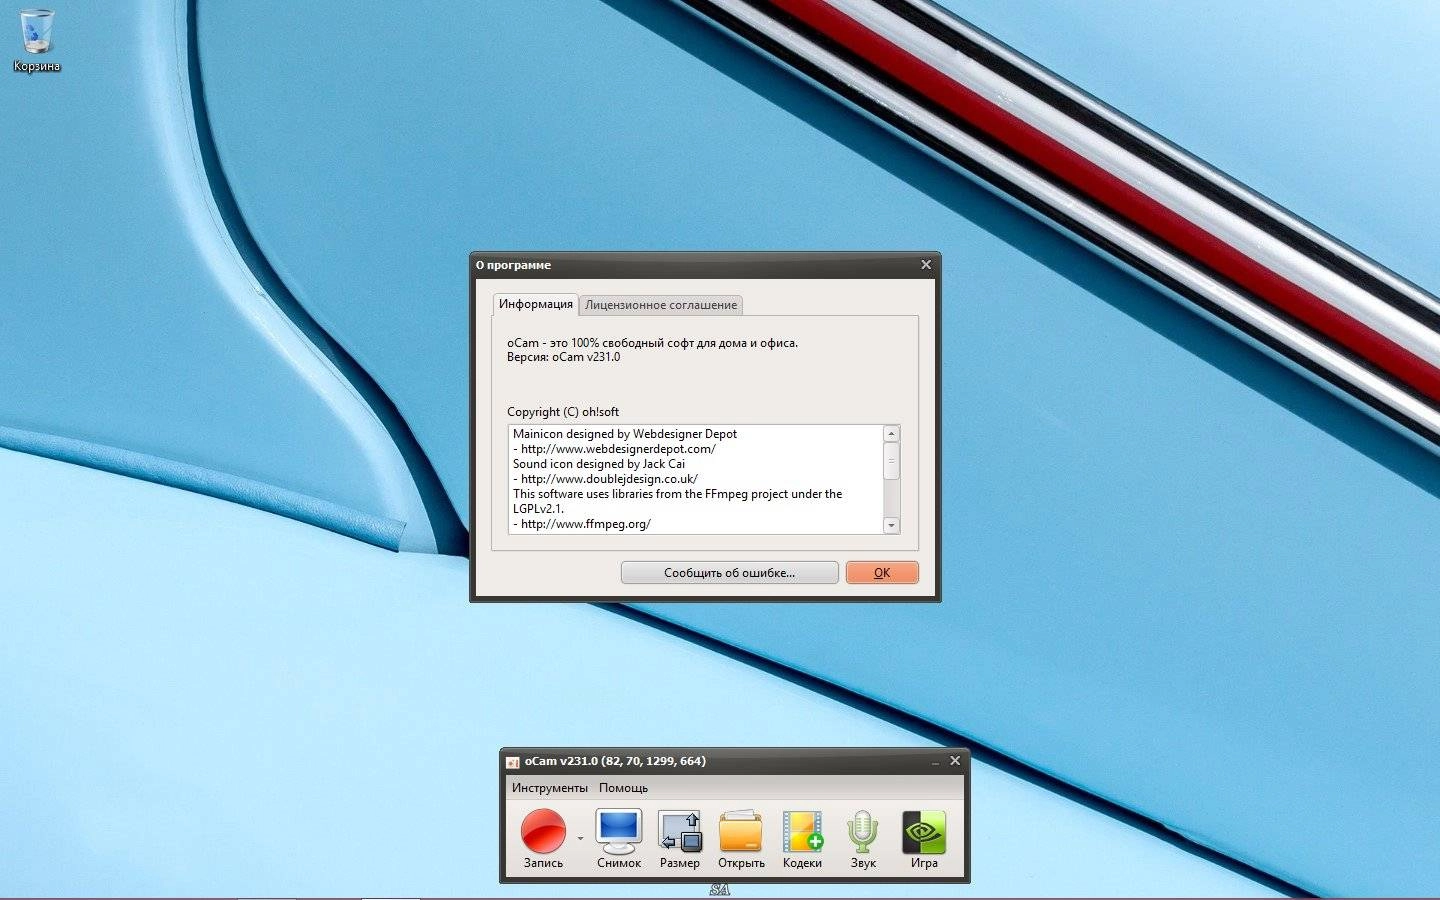Open the Инструменты menu
The image size is (1440, 900).
(x=550, y=788)
